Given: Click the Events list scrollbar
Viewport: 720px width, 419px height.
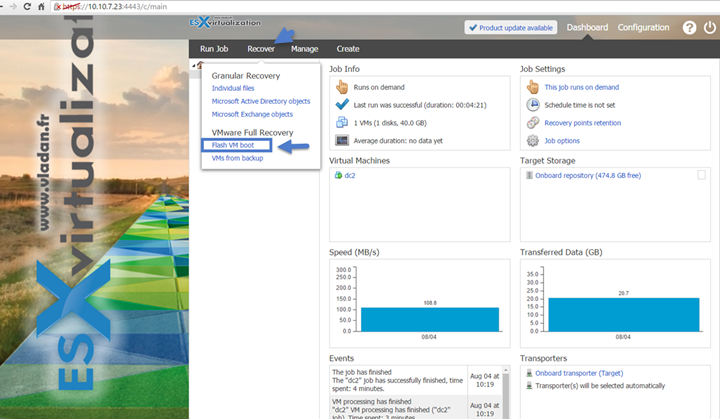Looking at the screenshot, I should click(x=506, y=396).
